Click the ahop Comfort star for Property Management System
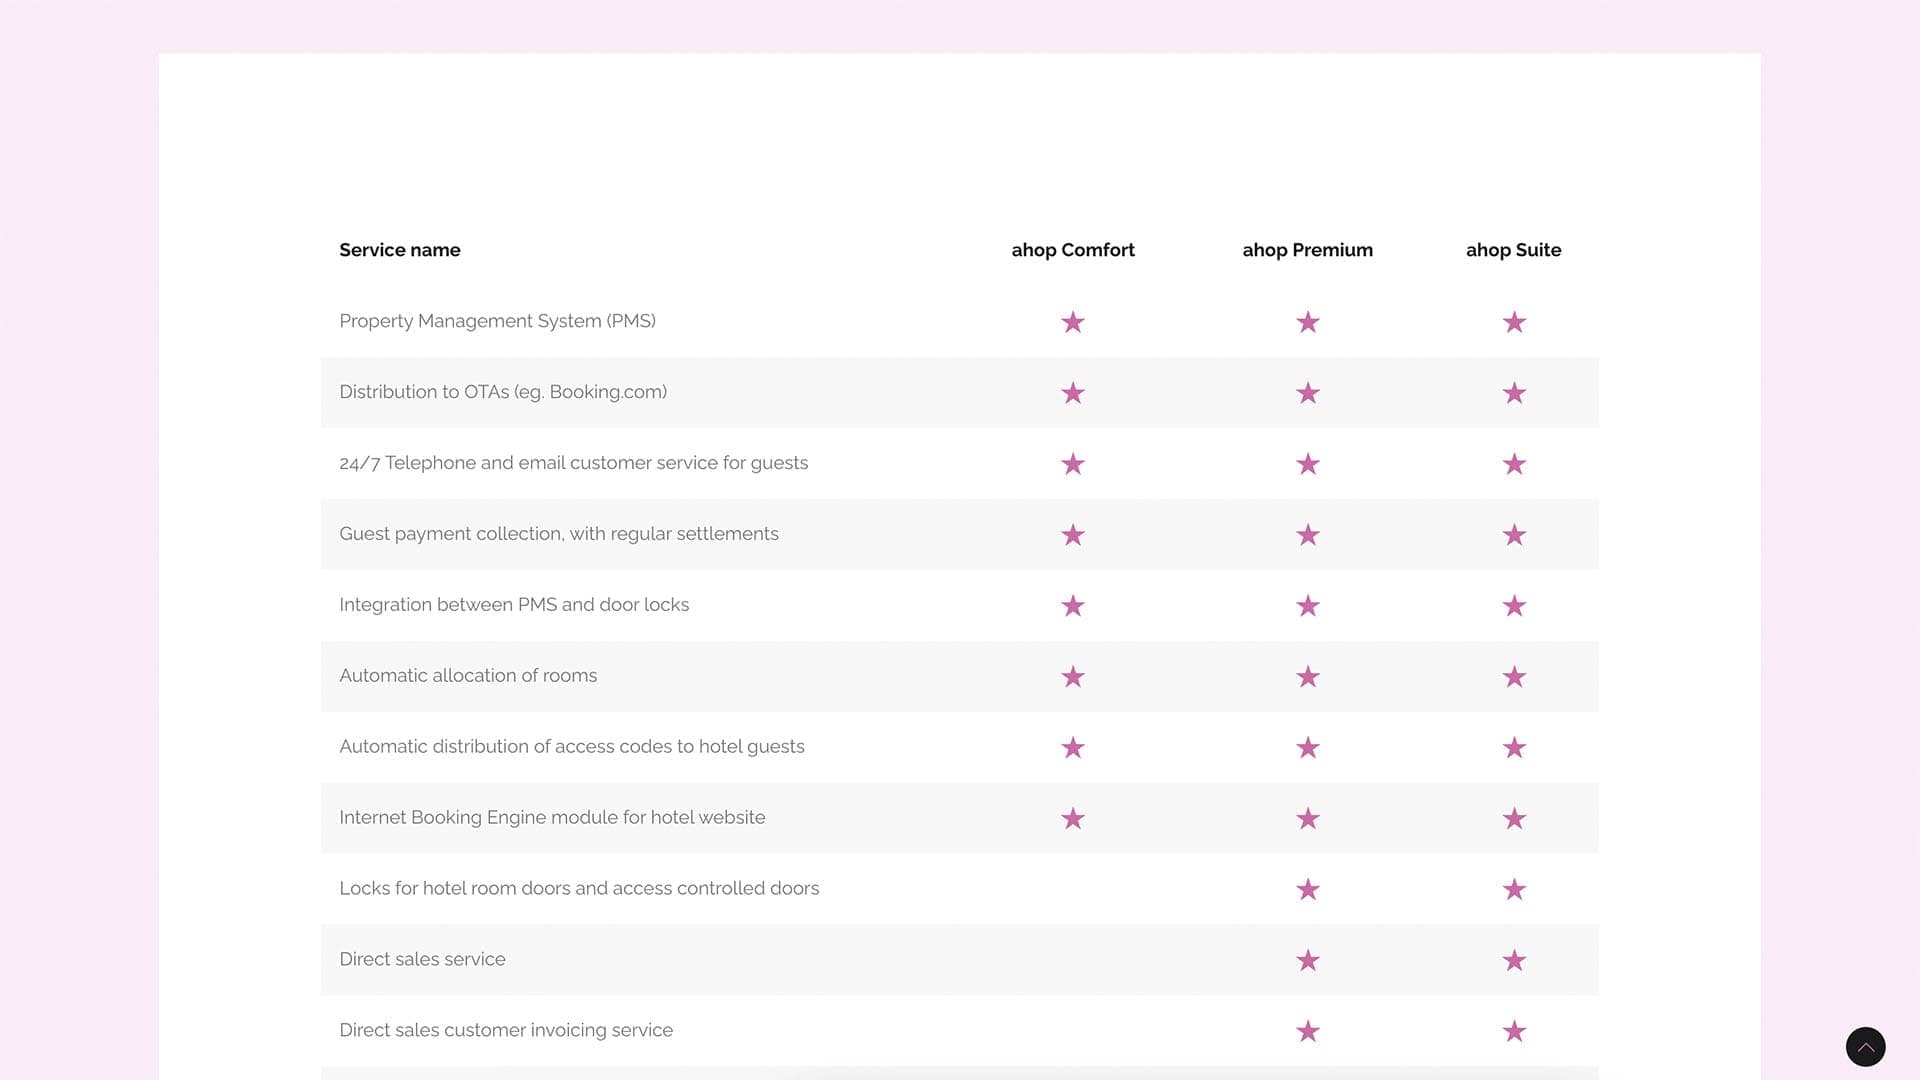The width and height of the screenshot is (1920, 1080). [1073, 322]
